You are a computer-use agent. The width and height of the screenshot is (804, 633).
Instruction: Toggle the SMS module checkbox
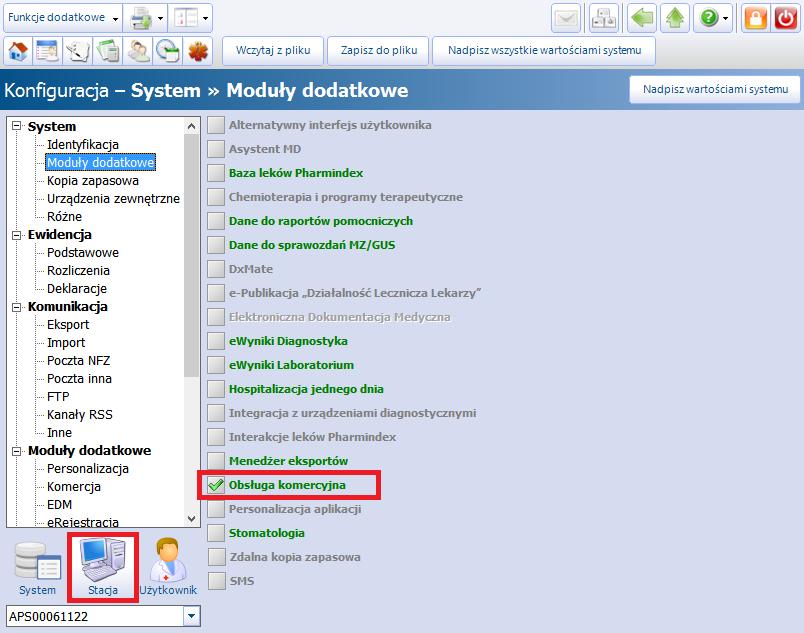tap(216, 581)
